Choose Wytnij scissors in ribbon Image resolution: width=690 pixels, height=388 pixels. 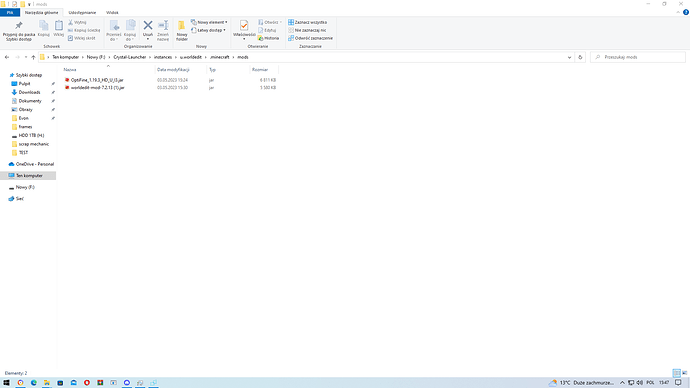[x=77, y=22]
